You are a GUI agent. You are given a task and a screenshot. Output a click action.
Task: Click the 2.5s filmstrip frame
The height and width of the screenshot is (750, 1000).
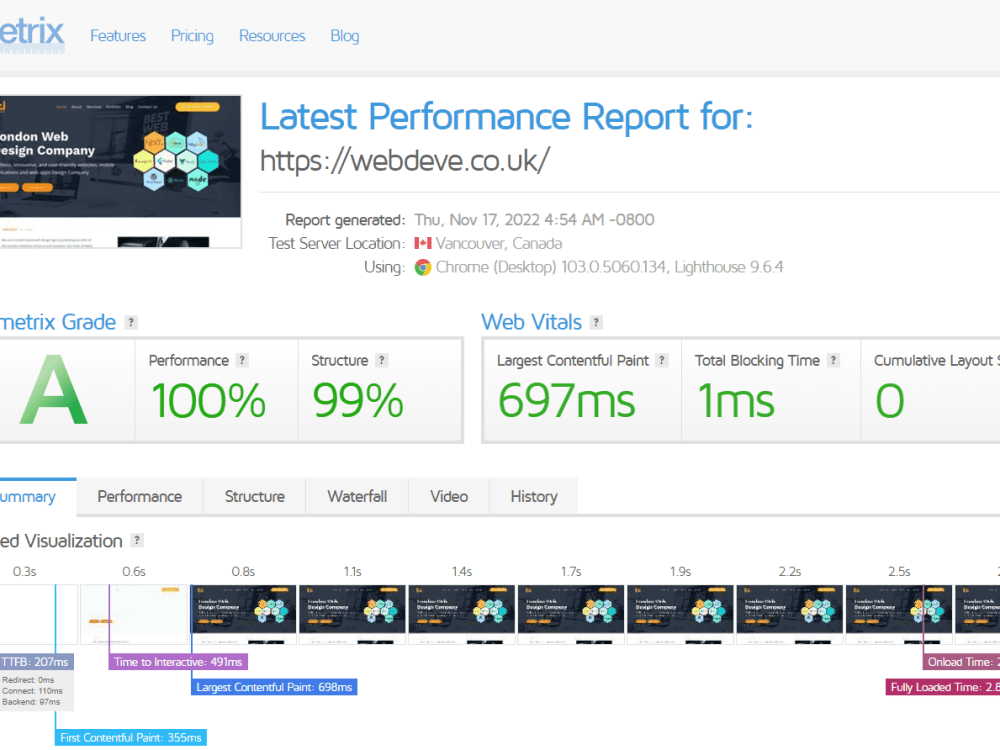point(899,614)
